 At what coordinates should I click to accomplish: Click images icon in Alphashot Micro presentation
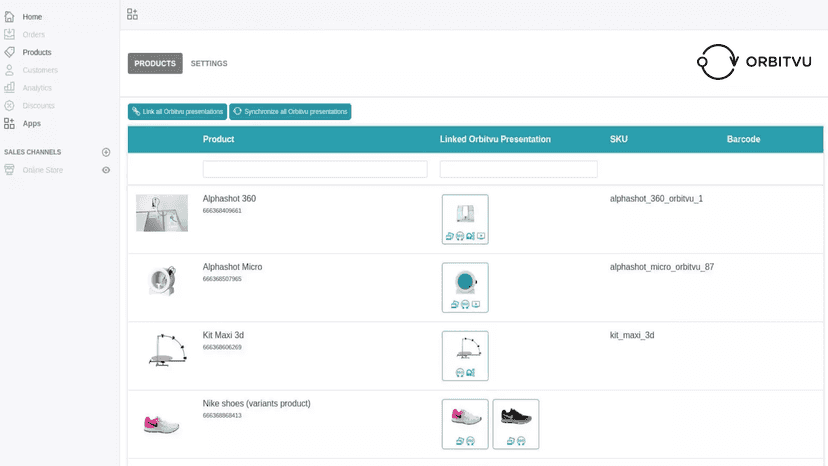click(455, 304)
